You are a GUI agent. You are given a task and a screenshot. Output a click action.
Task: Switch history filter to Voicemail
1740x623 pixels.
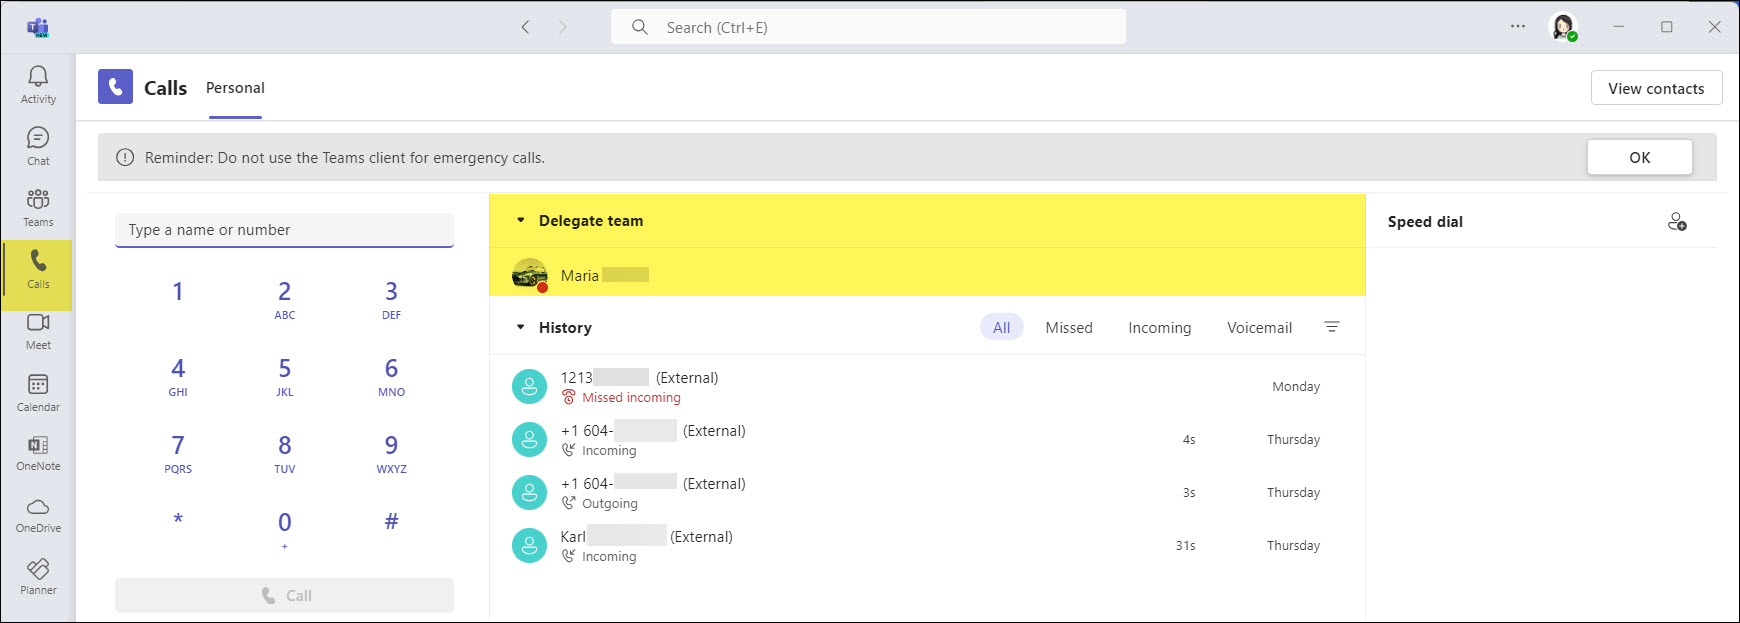[x=1259, y=328]
